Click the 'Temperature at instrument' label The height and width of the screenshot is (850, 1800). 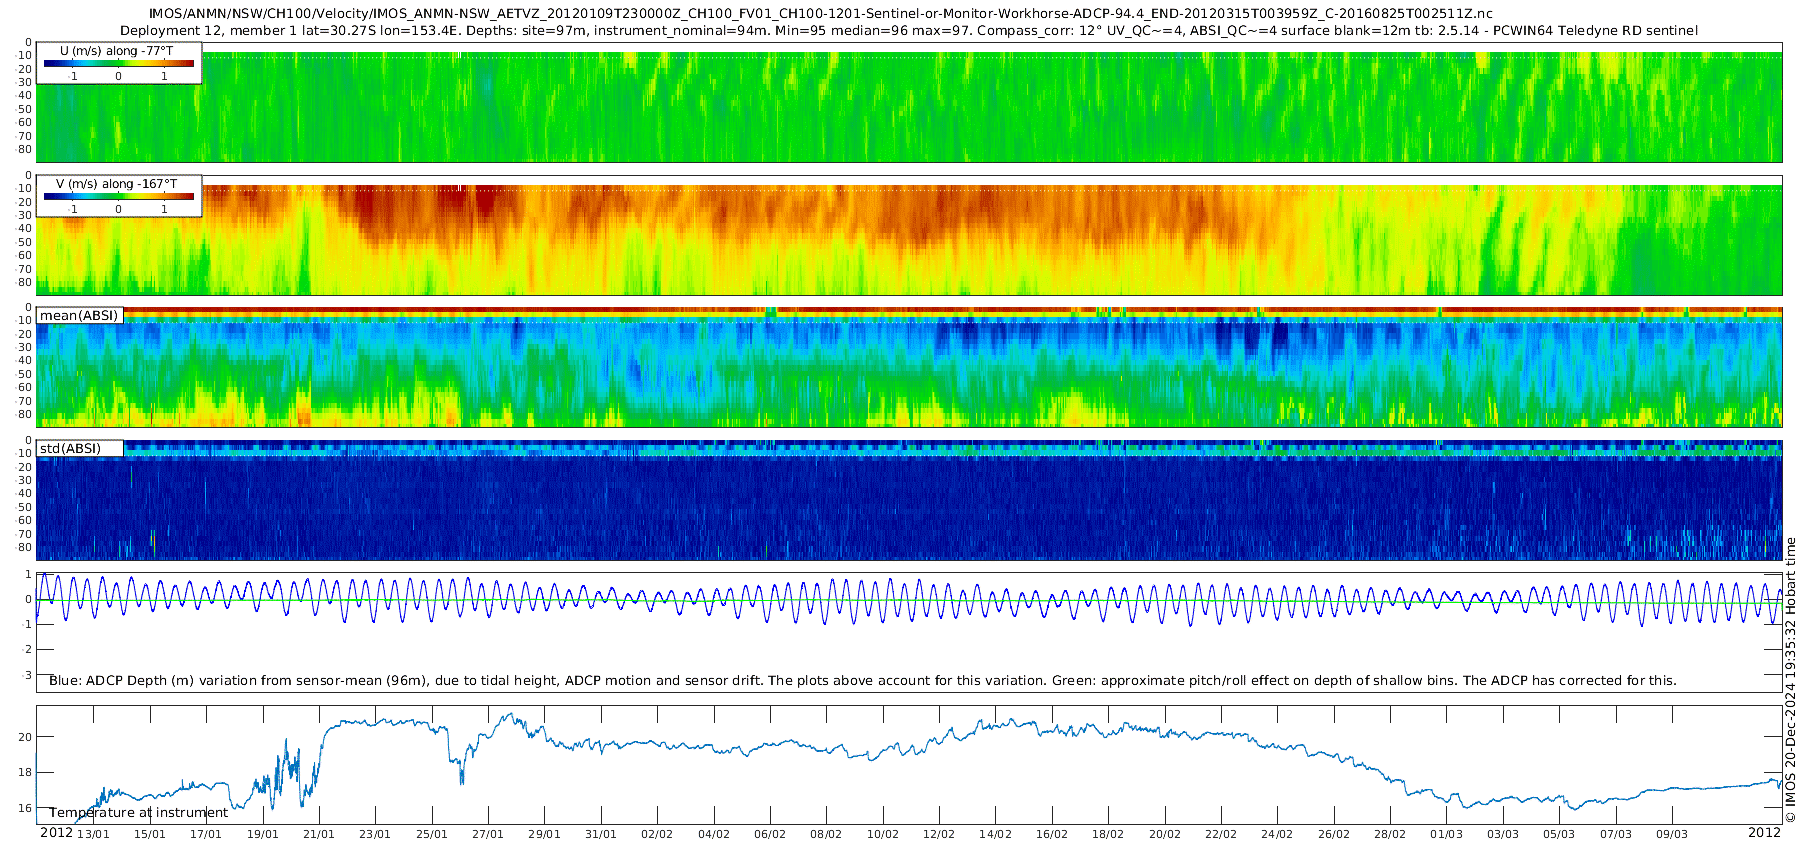click(x=139, y=812)
